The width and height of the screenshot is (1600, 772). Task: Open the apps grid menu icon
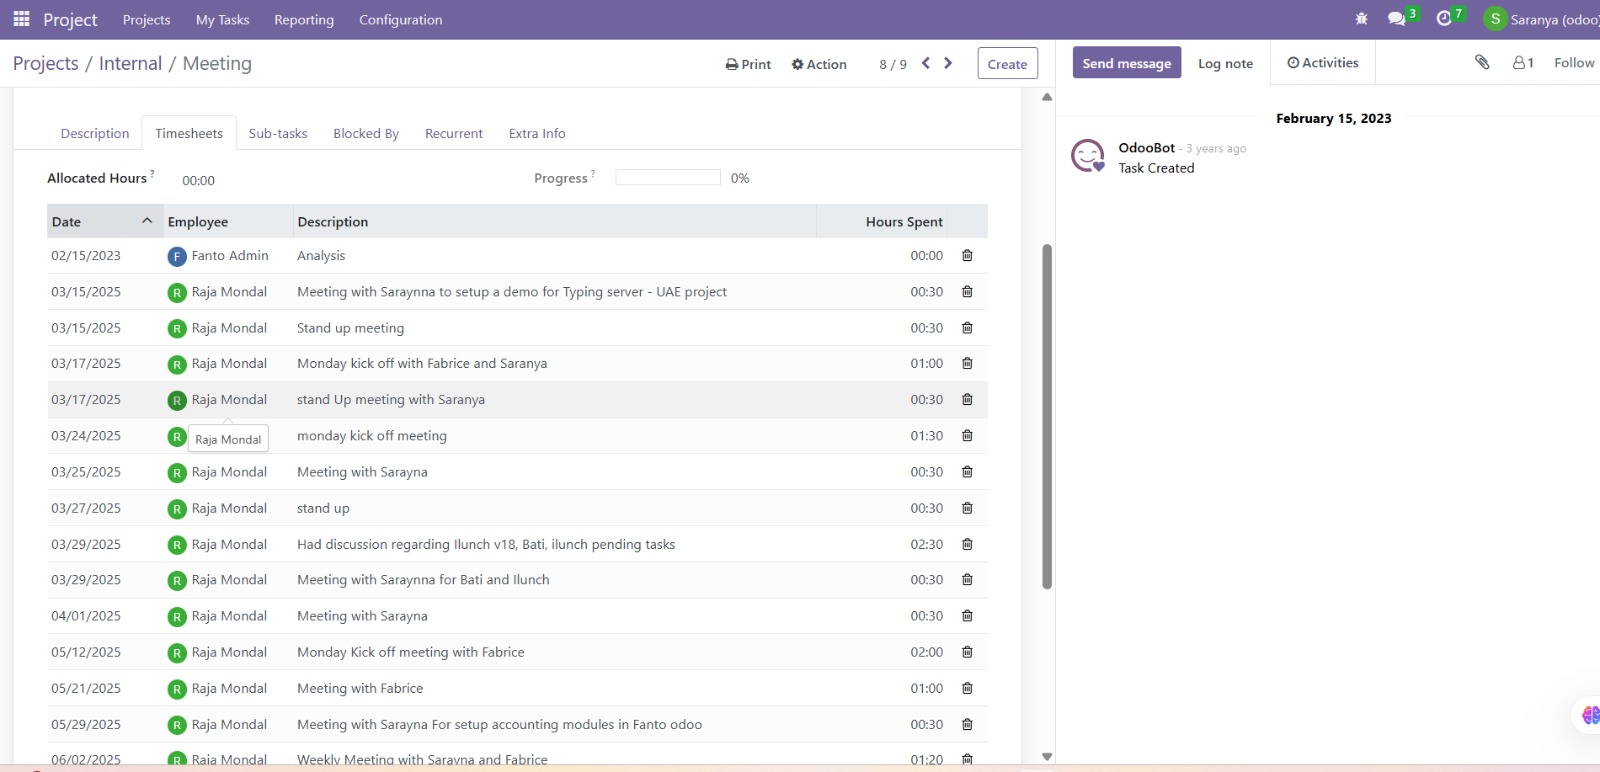pos(21,19)
